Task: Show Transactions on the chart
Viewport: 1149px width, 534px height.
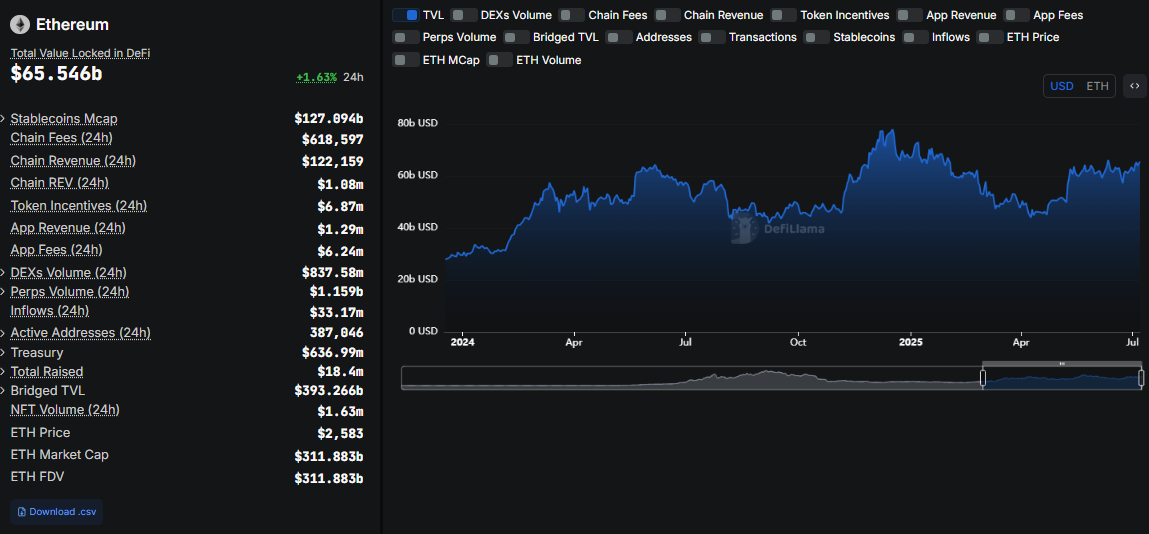Action: (x=712, y=37)
